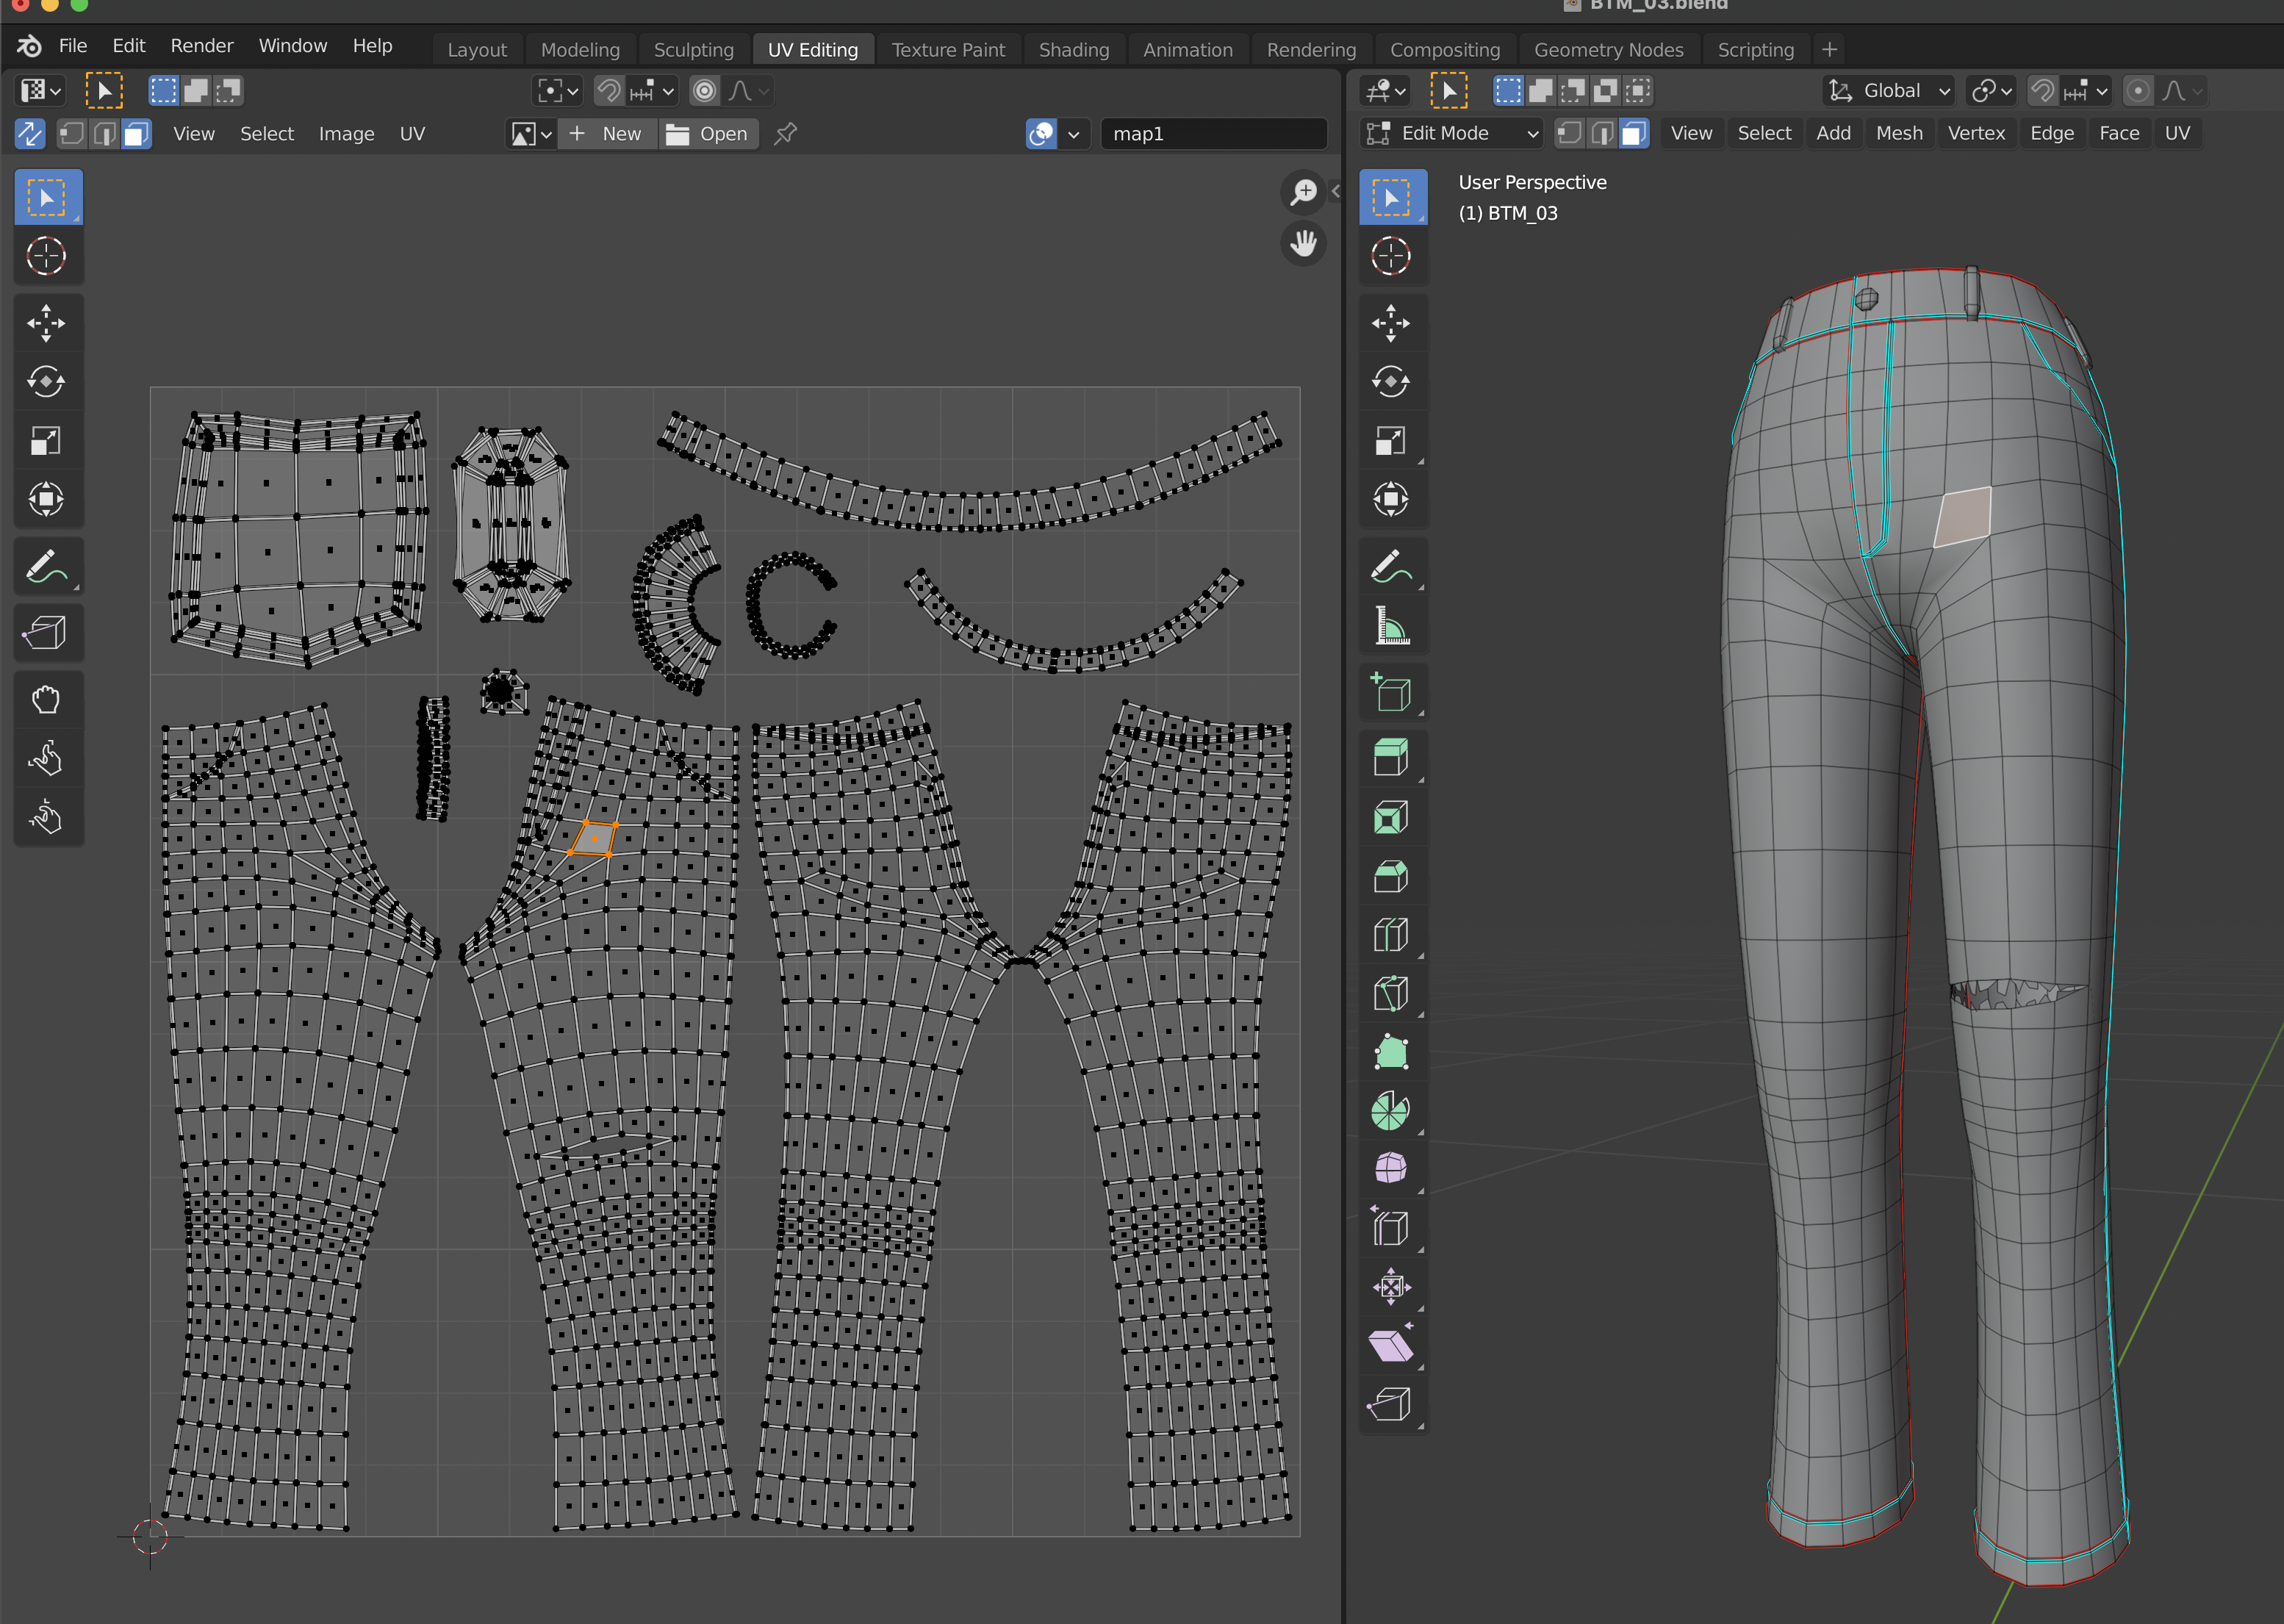Switch to the Texture Paint workspace tab
2284x1624 pixels.
click(x=948, y=49)
